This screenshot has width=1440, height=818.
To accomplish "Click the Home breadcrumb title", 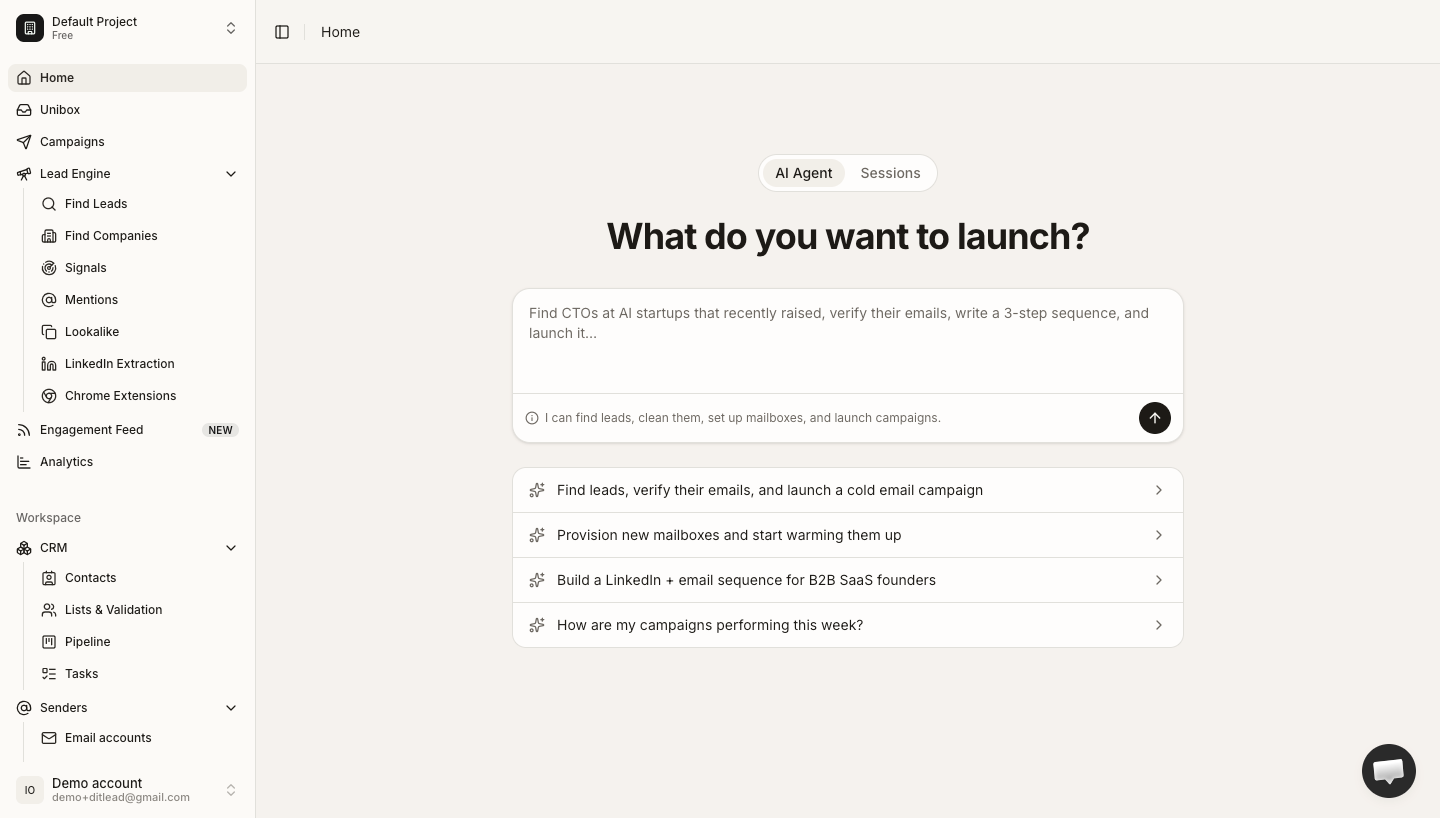I will click(340, 32).
